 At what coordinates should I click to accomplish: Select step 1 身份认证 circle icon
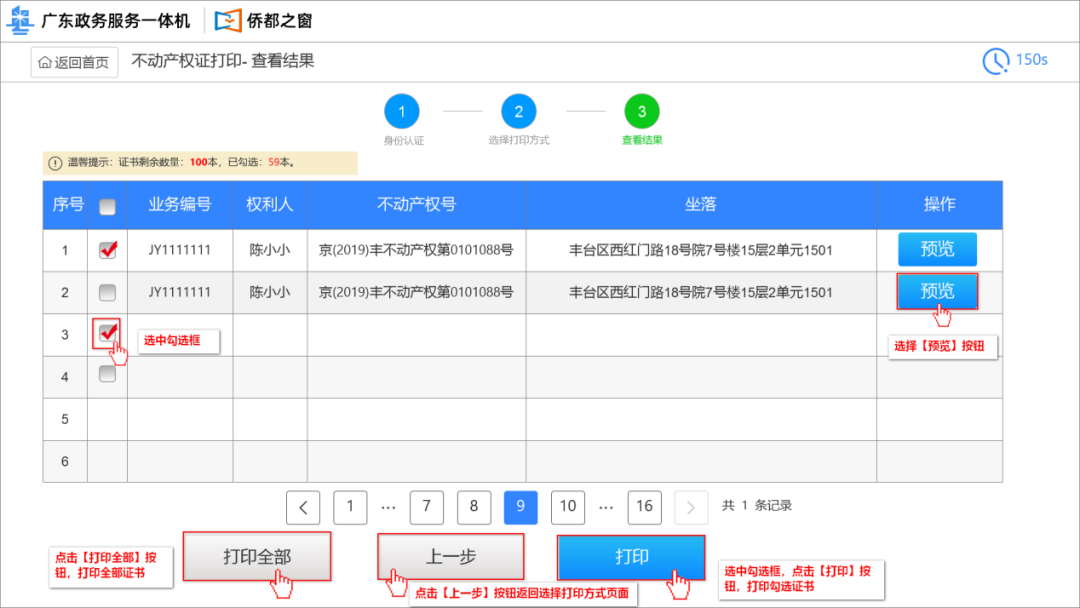click(402, 112)
